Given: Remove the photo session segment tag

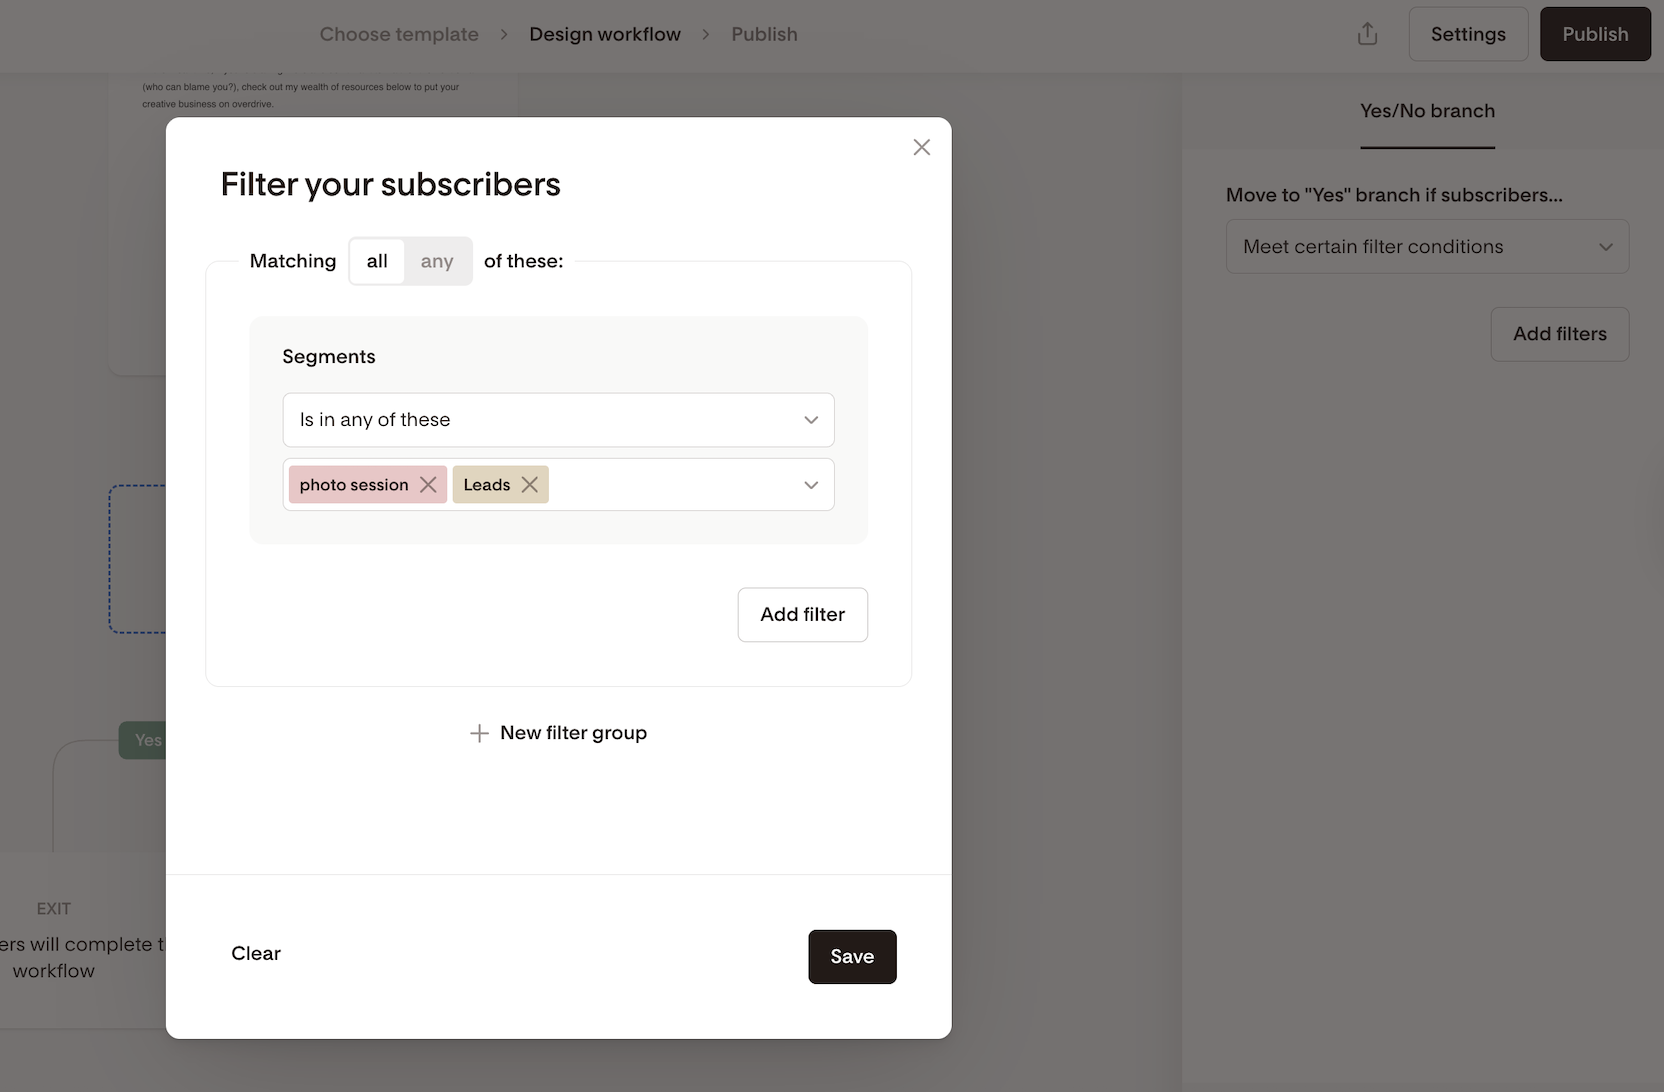Looking at the screenshot, I should click(x=428, y=485).
